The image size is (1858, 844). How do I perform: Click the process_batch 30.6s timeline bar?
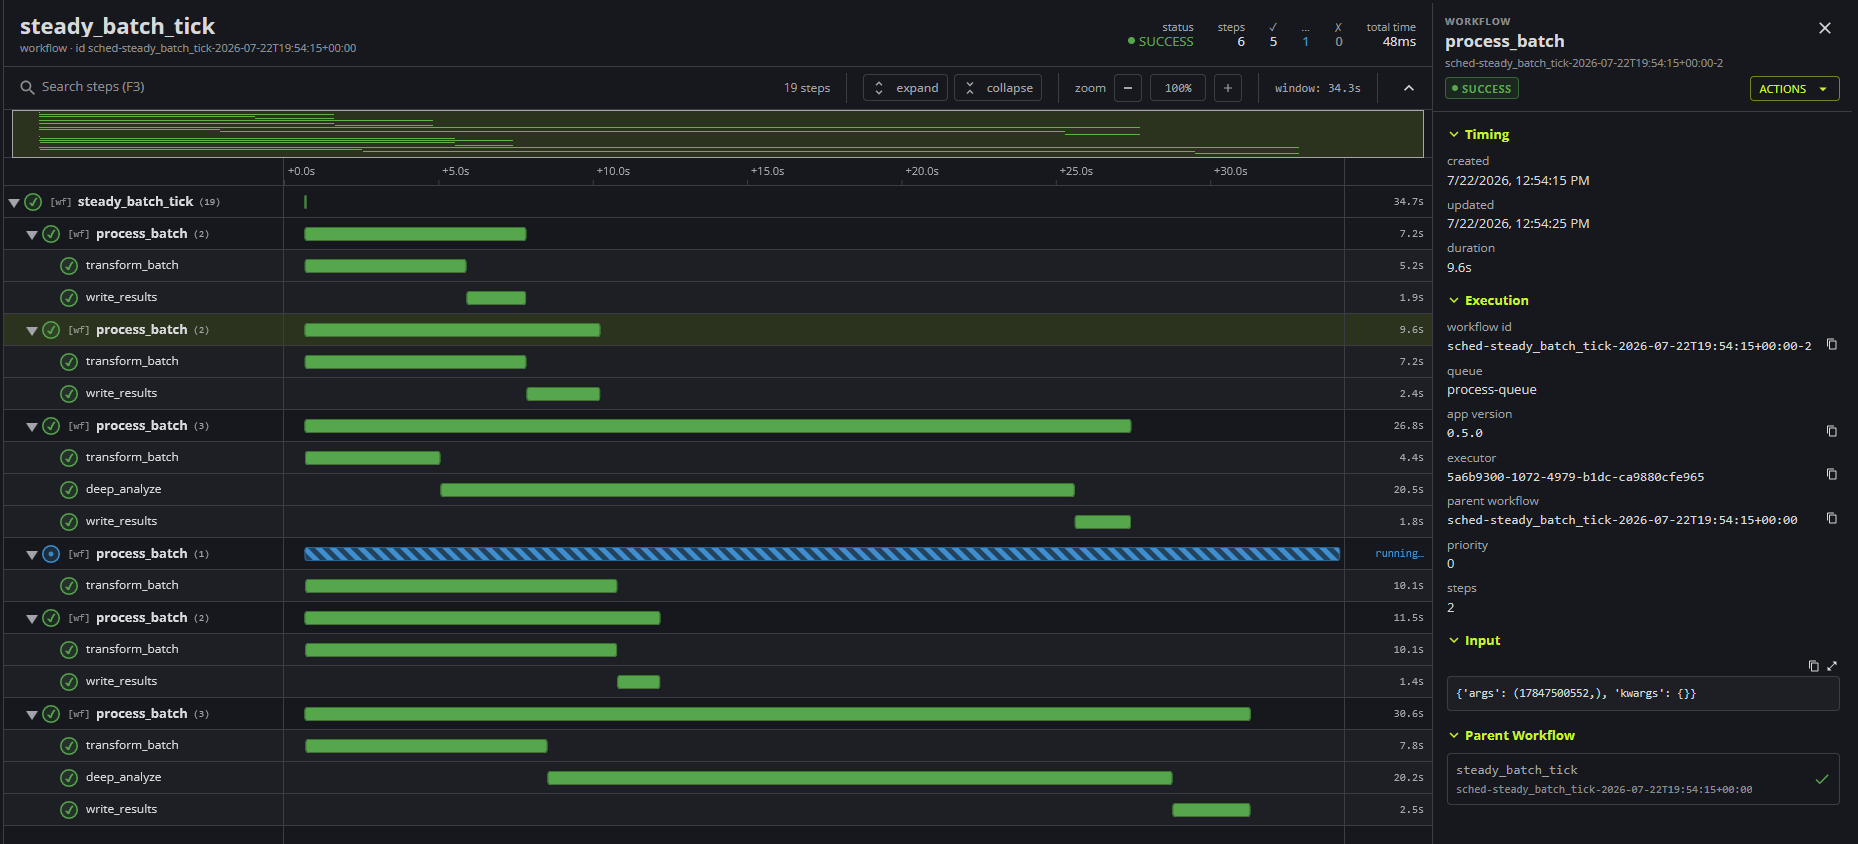coord(777,714)
